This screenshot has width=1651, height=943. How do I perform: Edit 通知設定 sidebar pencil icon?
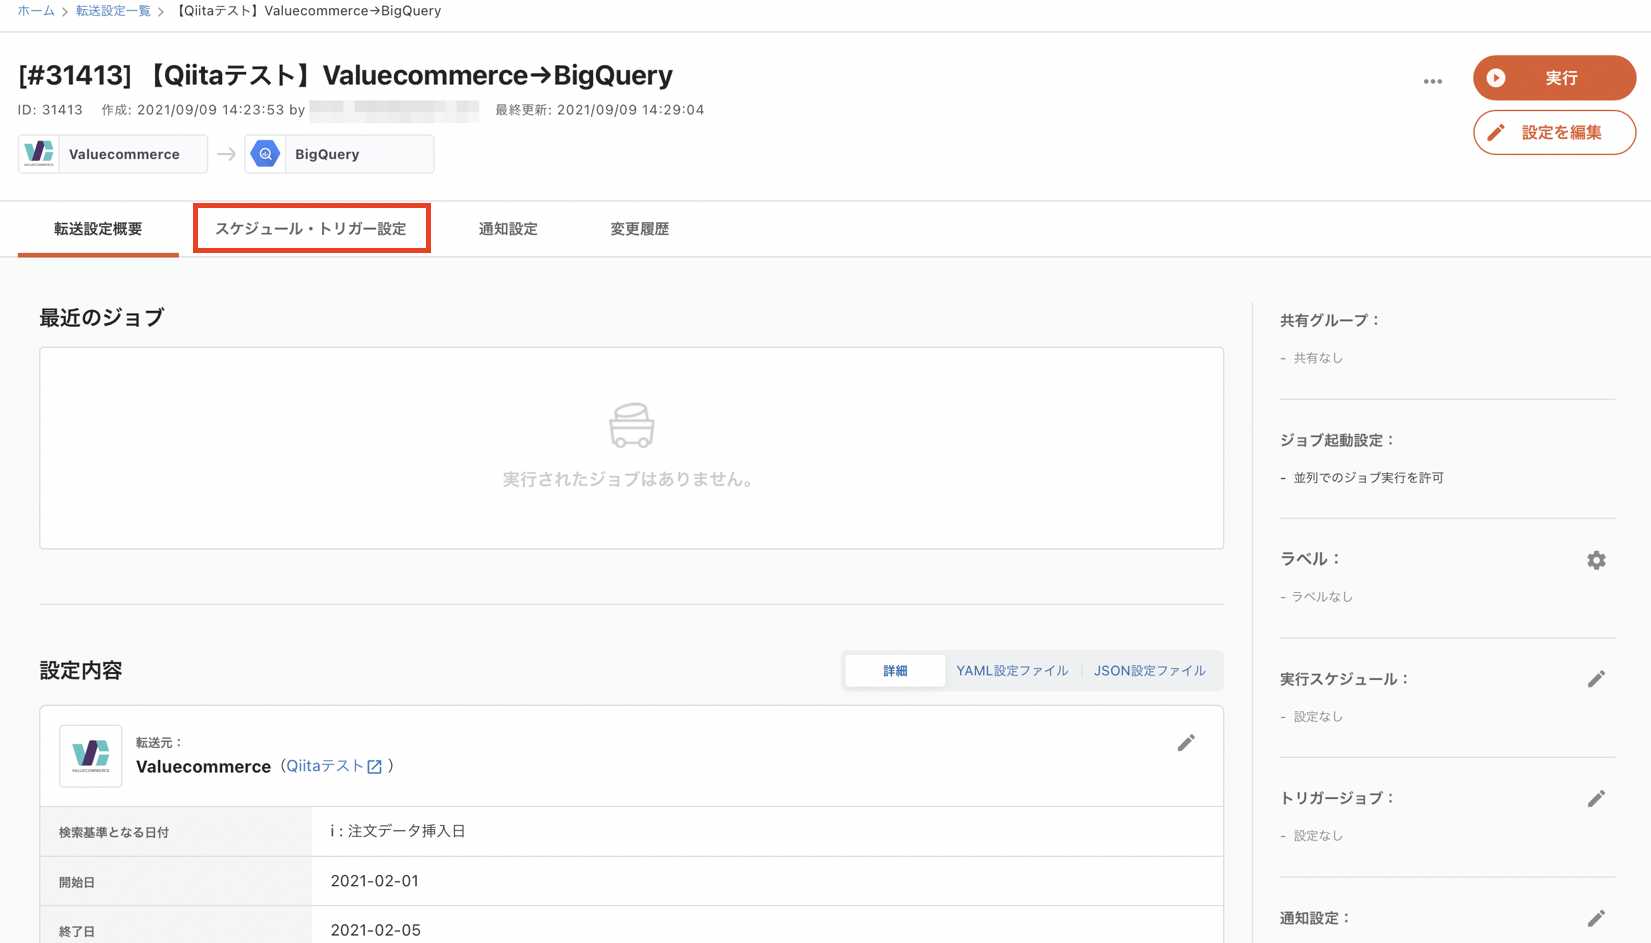pos(1596,918)
